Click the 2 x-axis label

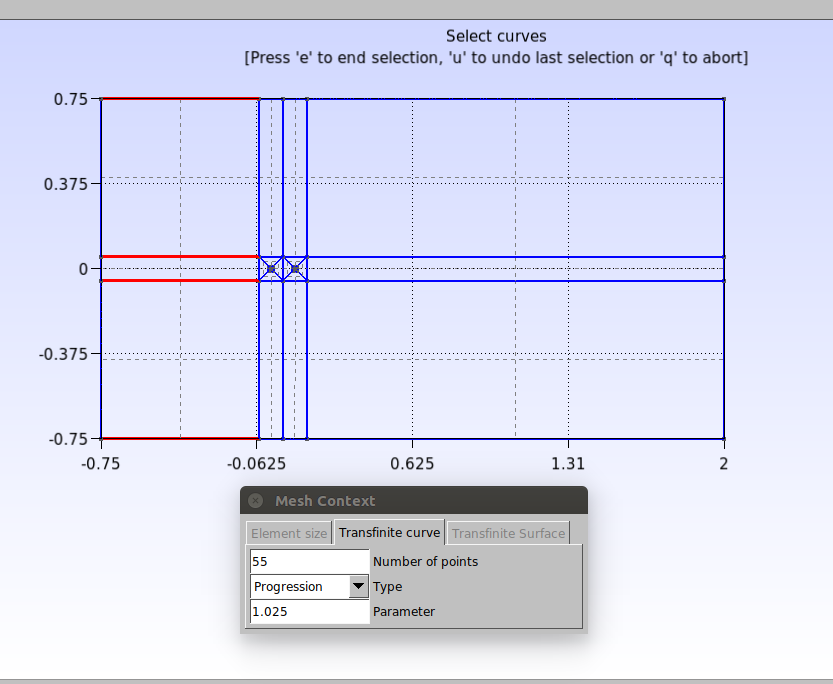pyautogui.click(x=724, y=464)
